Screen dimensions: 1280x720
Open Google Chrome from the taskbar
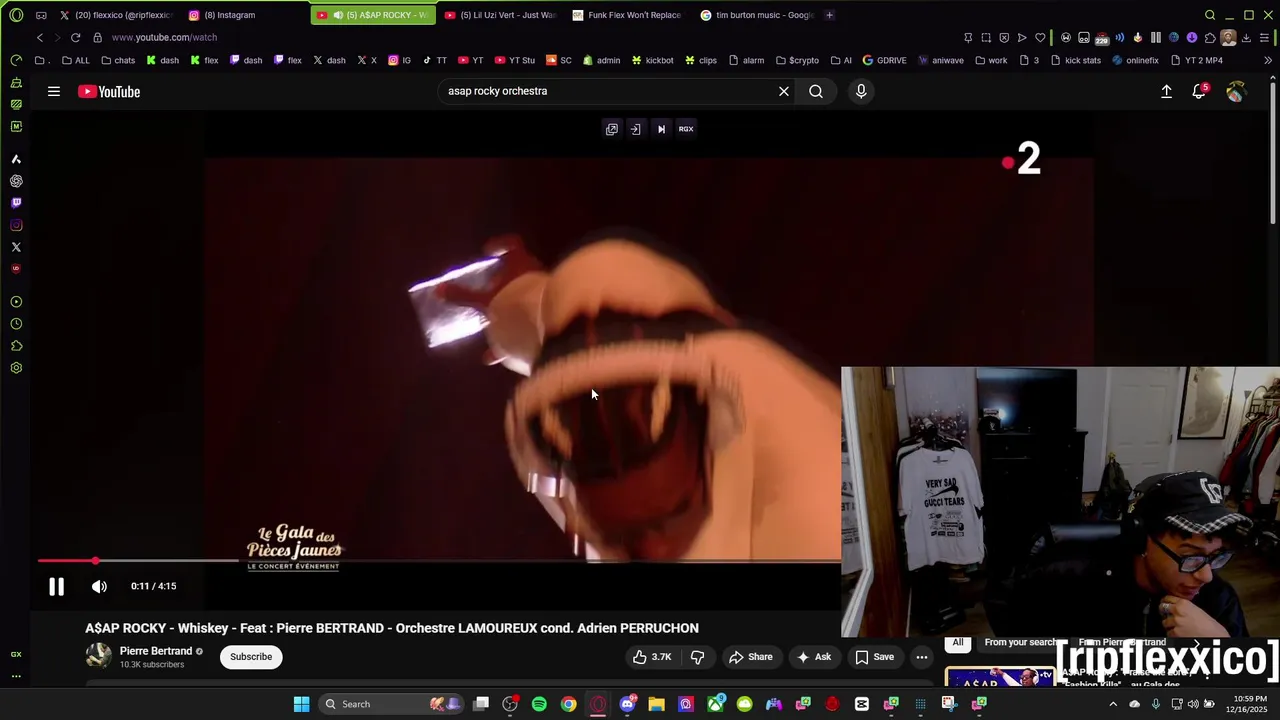click(x=568, y=704)
